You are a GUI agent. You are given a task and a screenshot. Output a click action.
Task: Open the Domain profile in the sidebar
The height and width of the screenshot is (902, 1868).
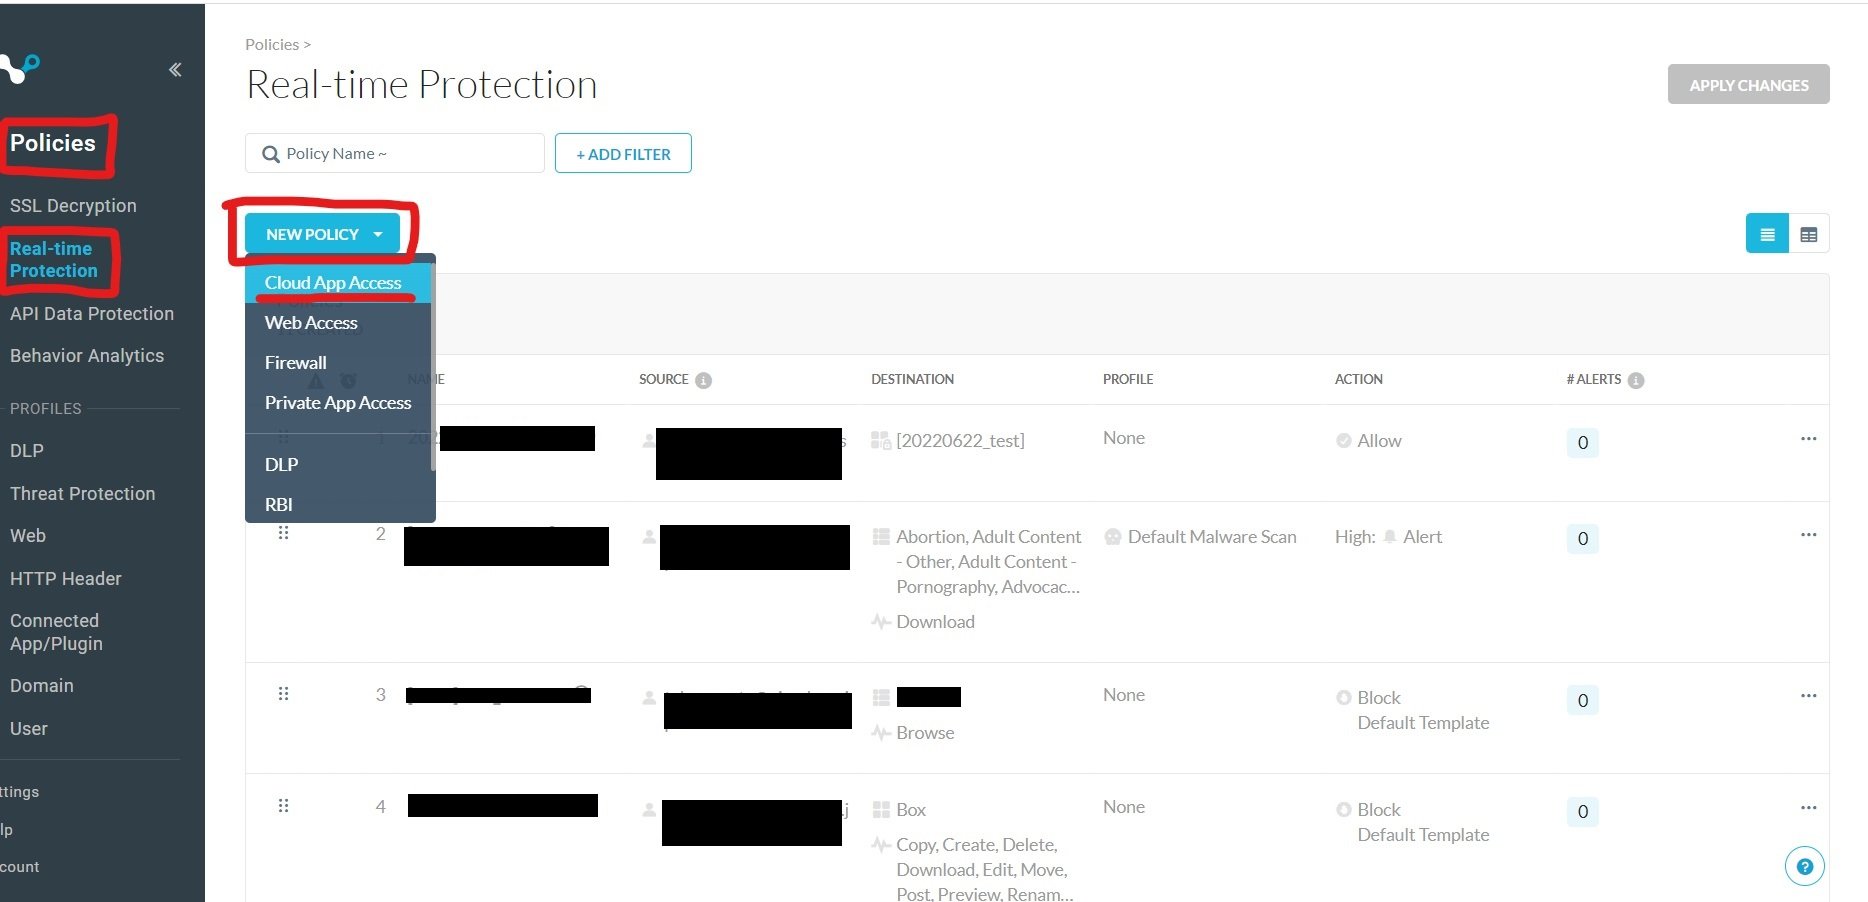[42, 686]
